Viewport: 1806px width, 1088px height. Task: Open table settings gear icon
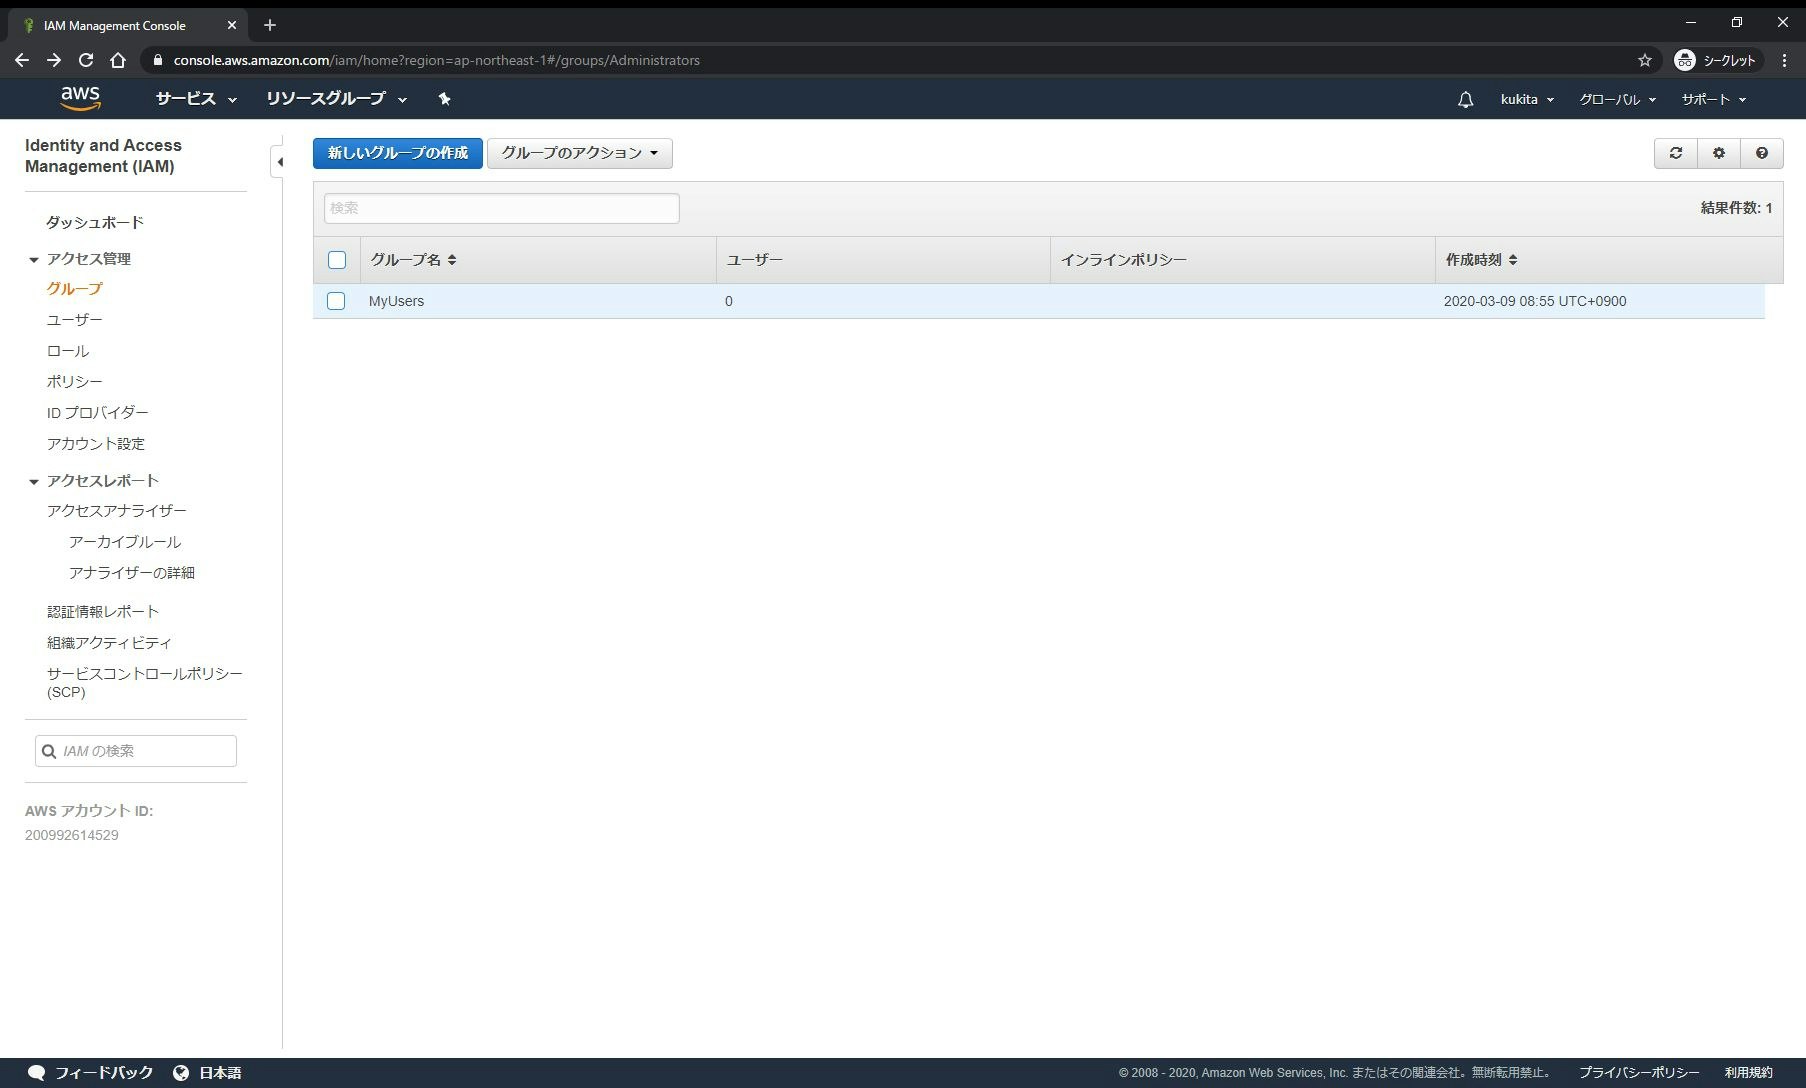pyautogui.click(x=1719, y=153)
